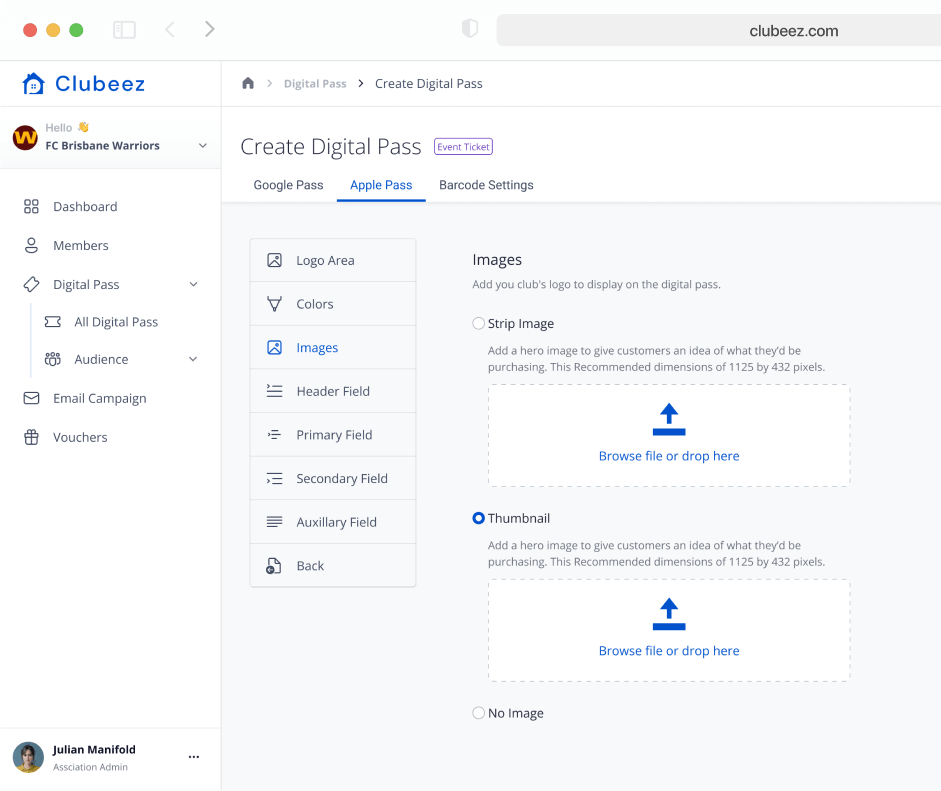The image size is (941, 791).
Task: Select the Thumbnail radio button
Action: click(478, 519)
